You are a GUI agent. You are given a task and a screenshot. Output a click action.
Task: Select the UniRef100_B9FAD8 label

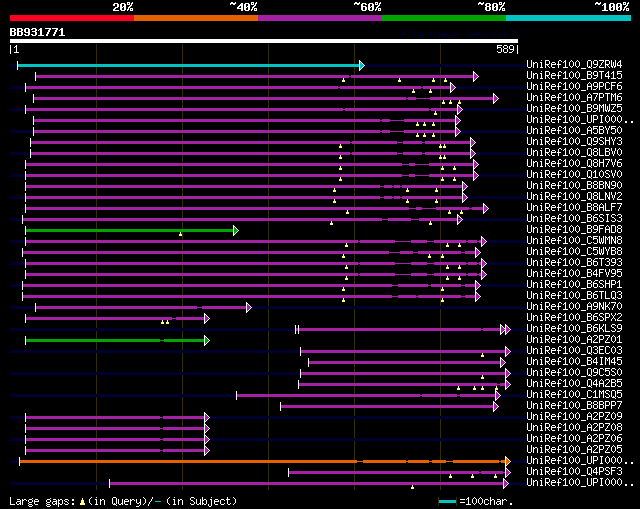574,229
